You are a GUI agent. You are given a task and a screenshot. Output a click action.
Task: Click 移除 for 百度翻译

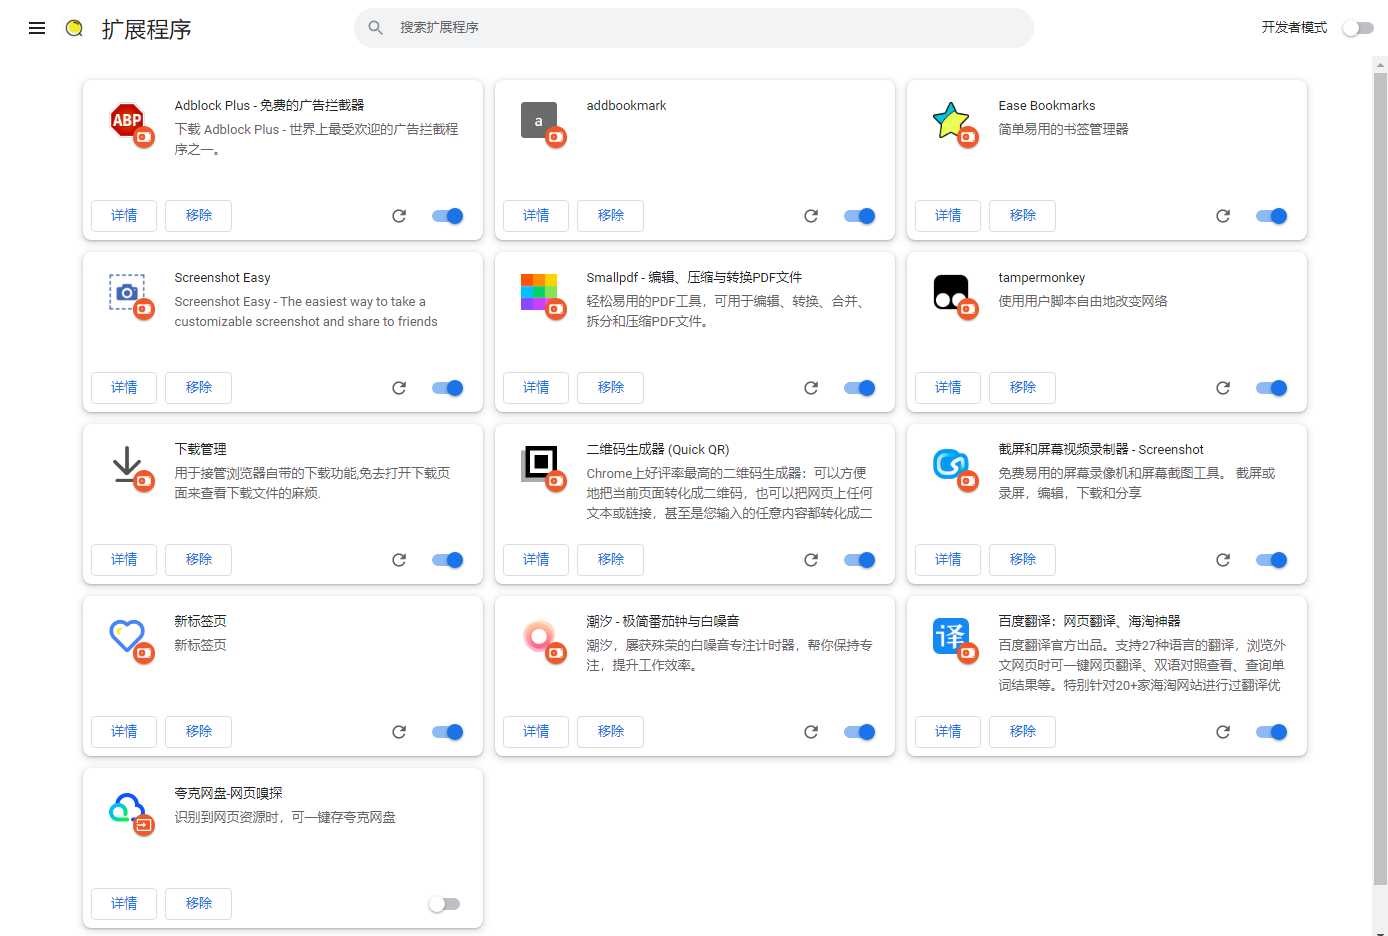tap(1022, 732)
